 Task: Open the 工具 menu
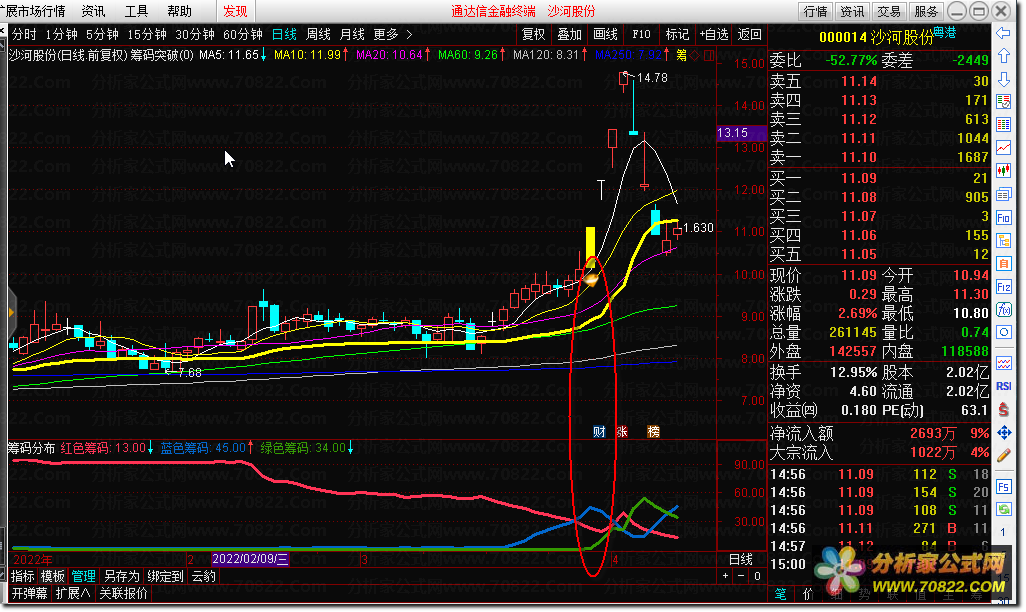click(x=137, y=11)
